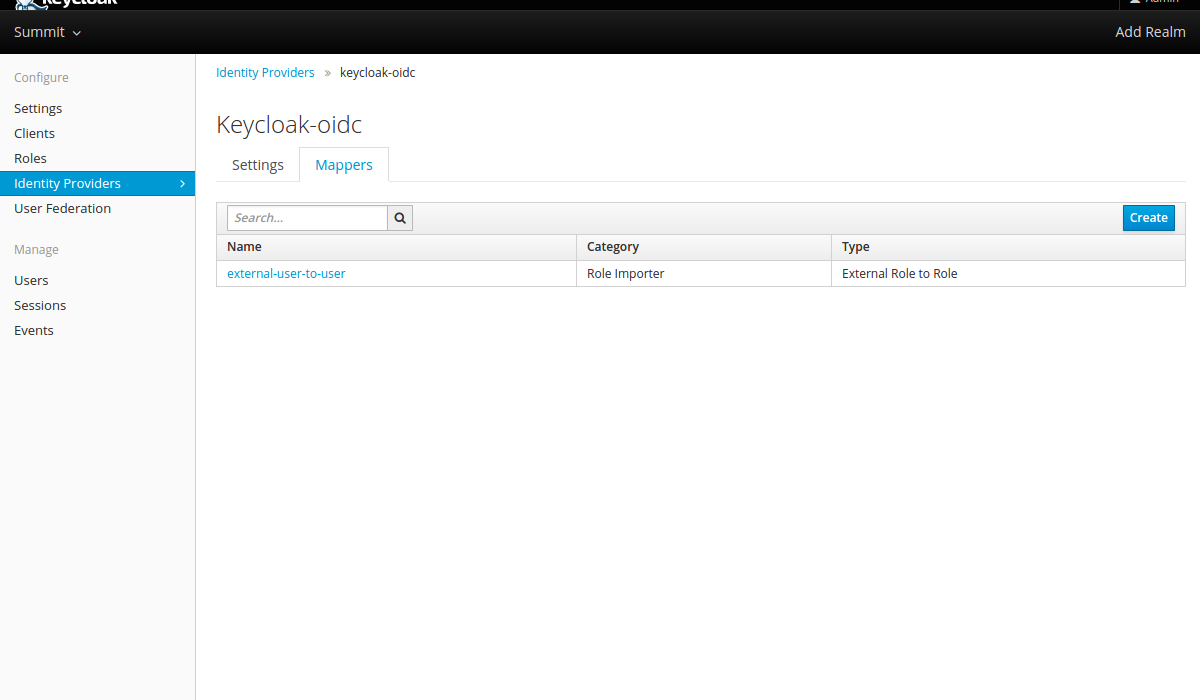The width and height of the screenshot is (1200, 700).
Task: Open User Federation in the sidebar
Action: pyautogui.click(x=62, y=208)
